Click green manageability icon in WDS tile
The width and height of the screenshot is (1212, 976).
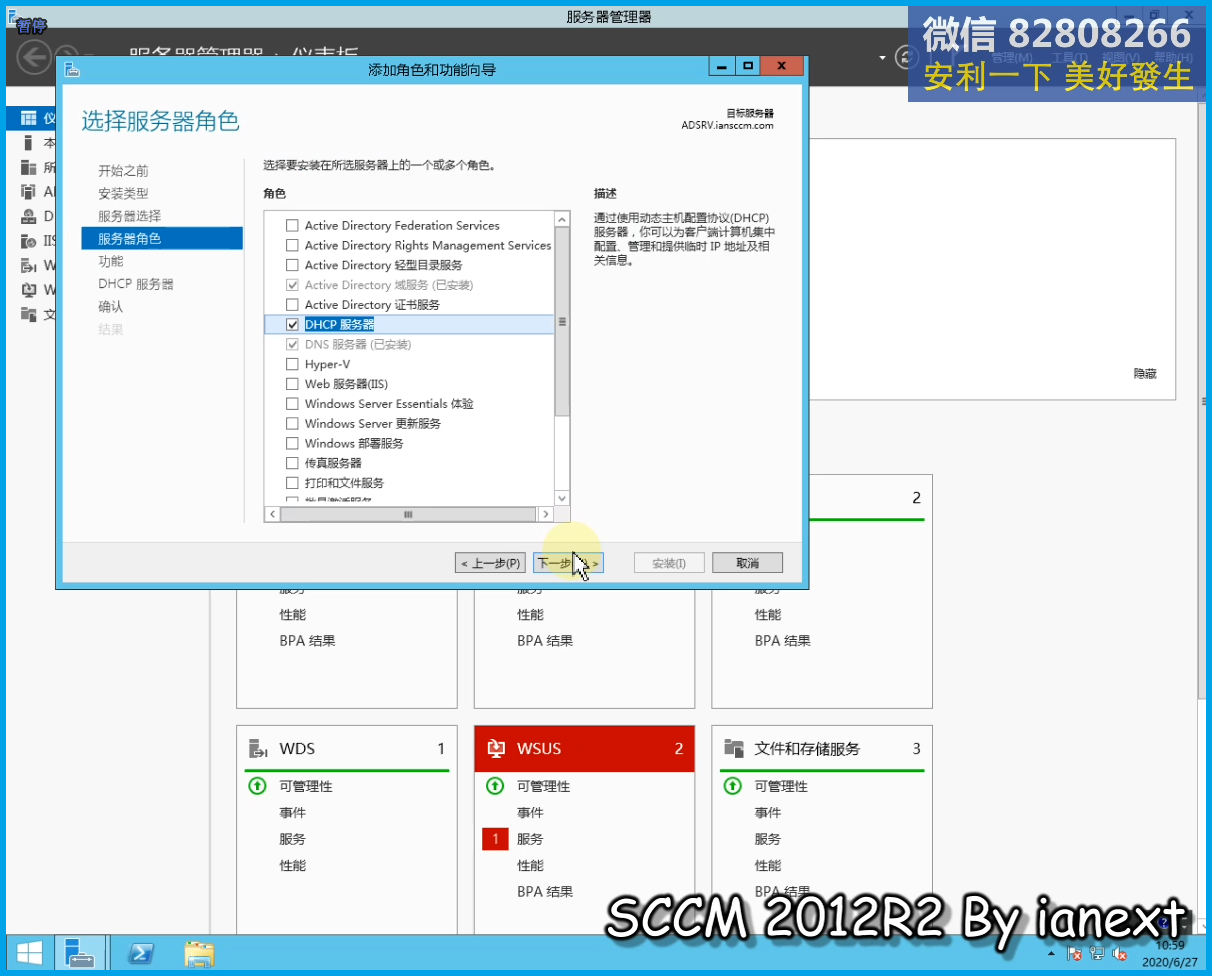pyautogui.click(x=257, y=786)
